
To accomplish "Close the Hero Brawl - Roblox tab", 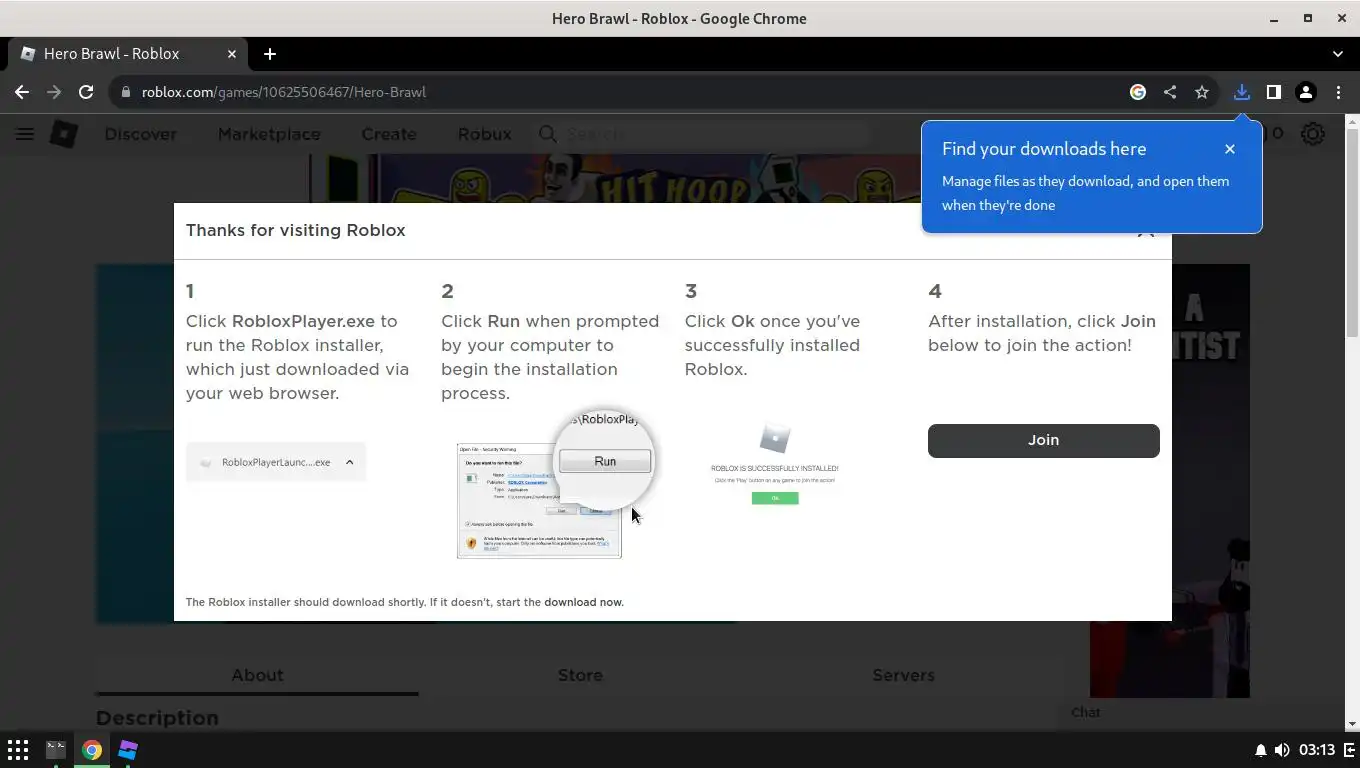I will [x=232, y=54].
